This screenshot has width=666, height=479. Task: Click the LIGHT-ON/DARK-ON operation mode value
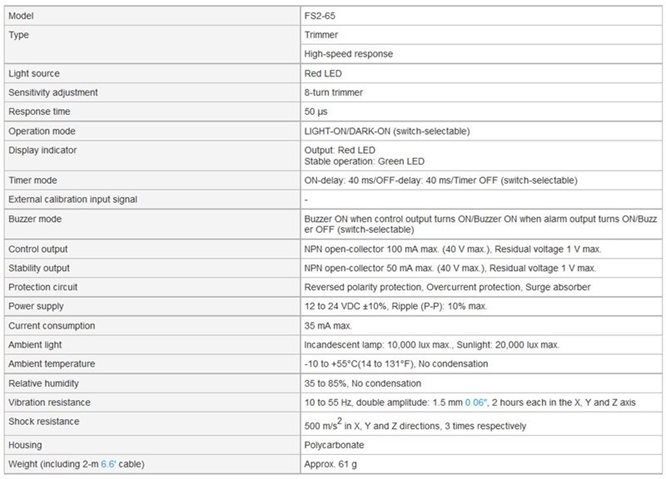coord(386,131)
